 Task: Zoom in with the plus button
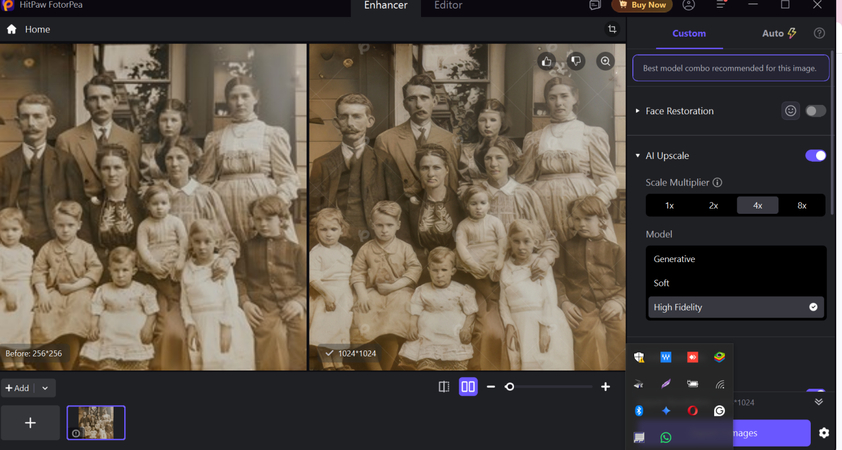pyautogui.click(x=605, y=387)
